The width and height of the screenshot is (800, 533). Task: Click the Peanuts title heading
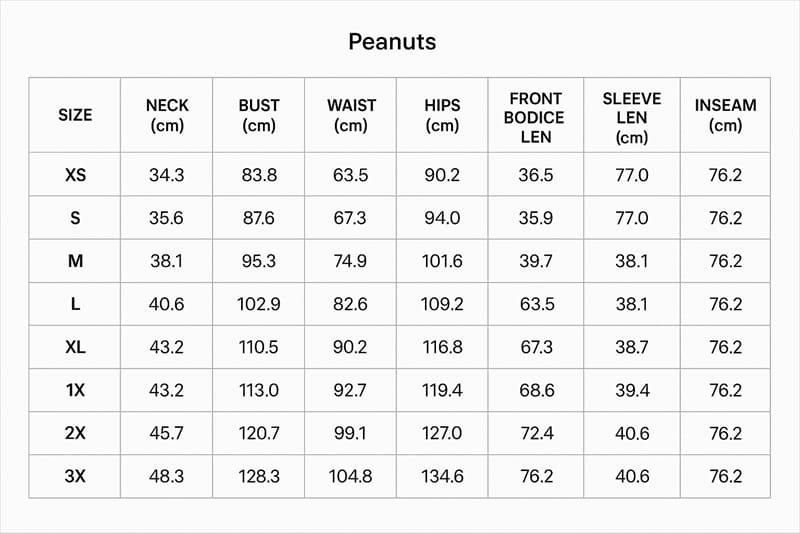392,42
